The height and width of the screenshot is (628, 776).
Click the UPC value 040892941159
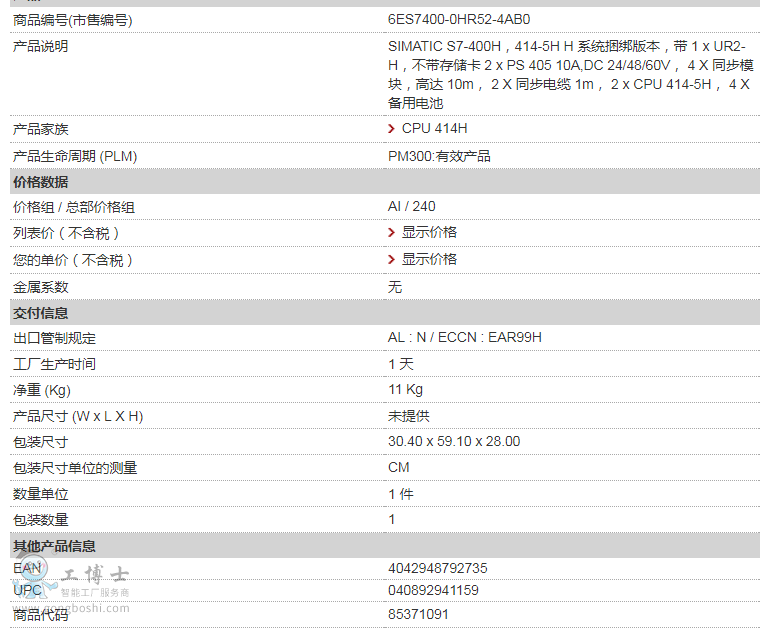coord(433,590)
